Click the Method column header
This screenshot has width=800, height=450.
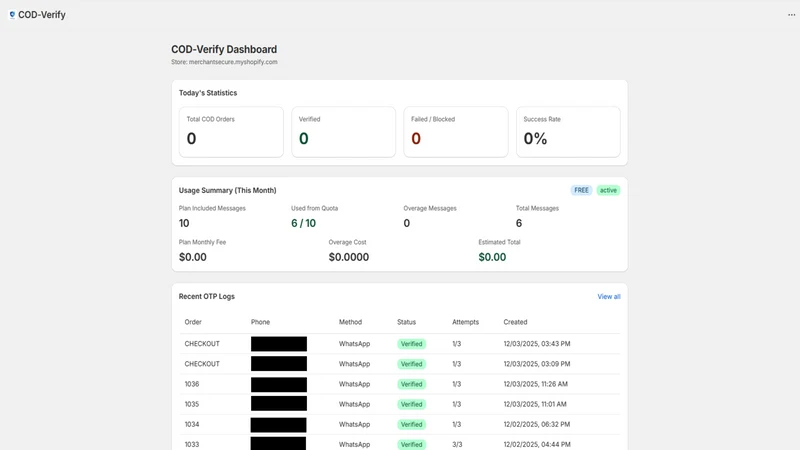(x=351, y=322)
